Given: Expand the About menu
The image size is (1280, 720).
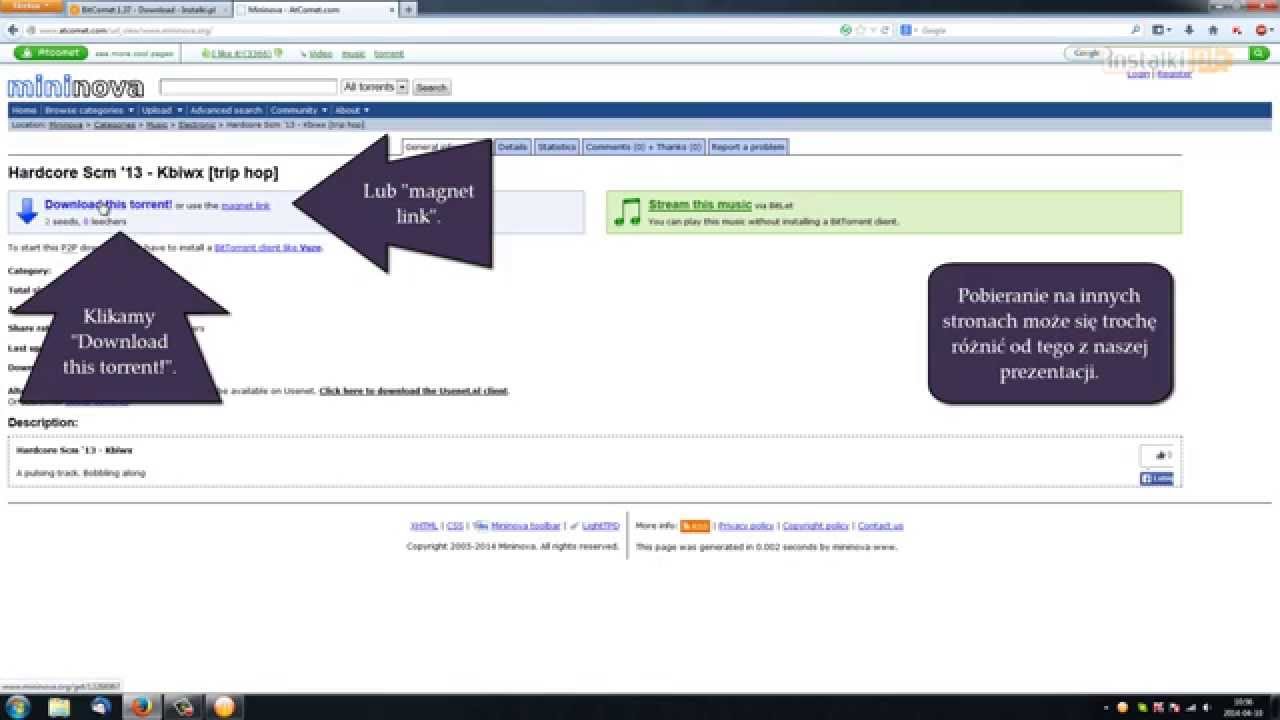Looking at the screenshot, I should pos(352,110).
